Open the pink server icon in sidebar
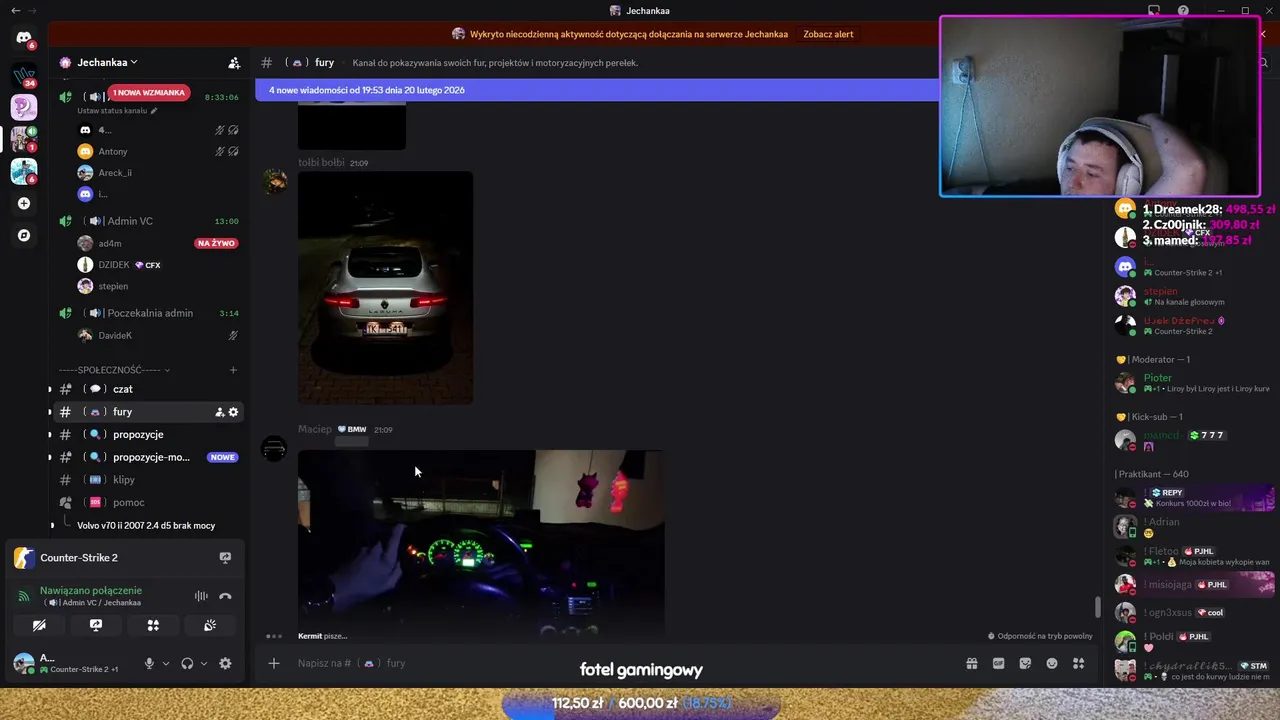Viewport: 1280px width, 720px height. (24, 106)
